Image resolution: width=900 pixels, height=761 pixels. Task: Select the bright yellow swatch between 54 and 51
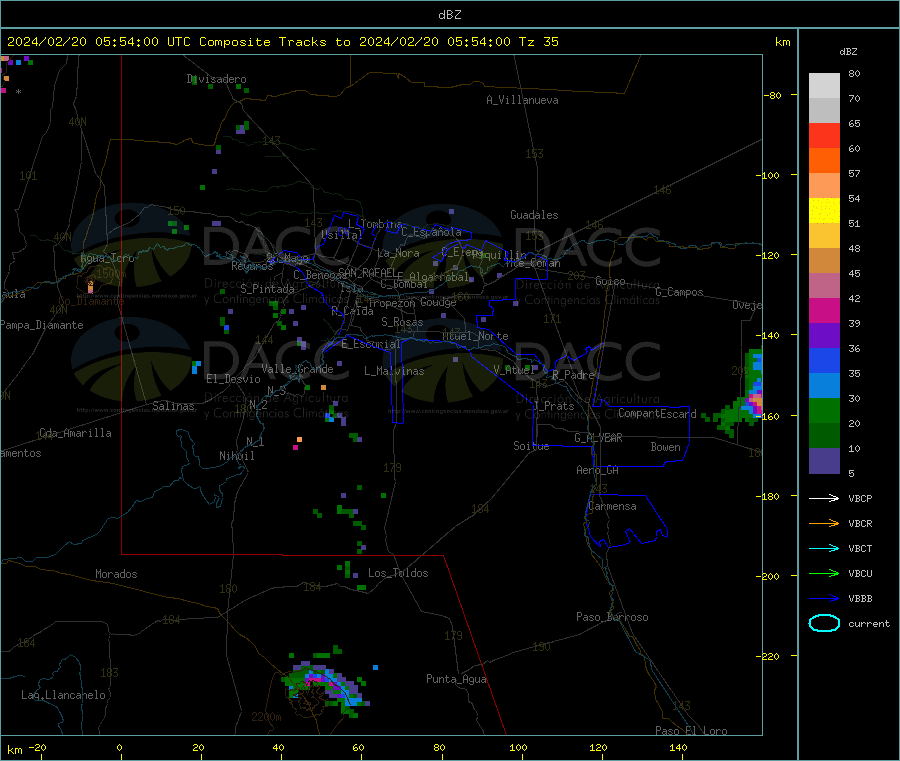click(x=824, y=211)
